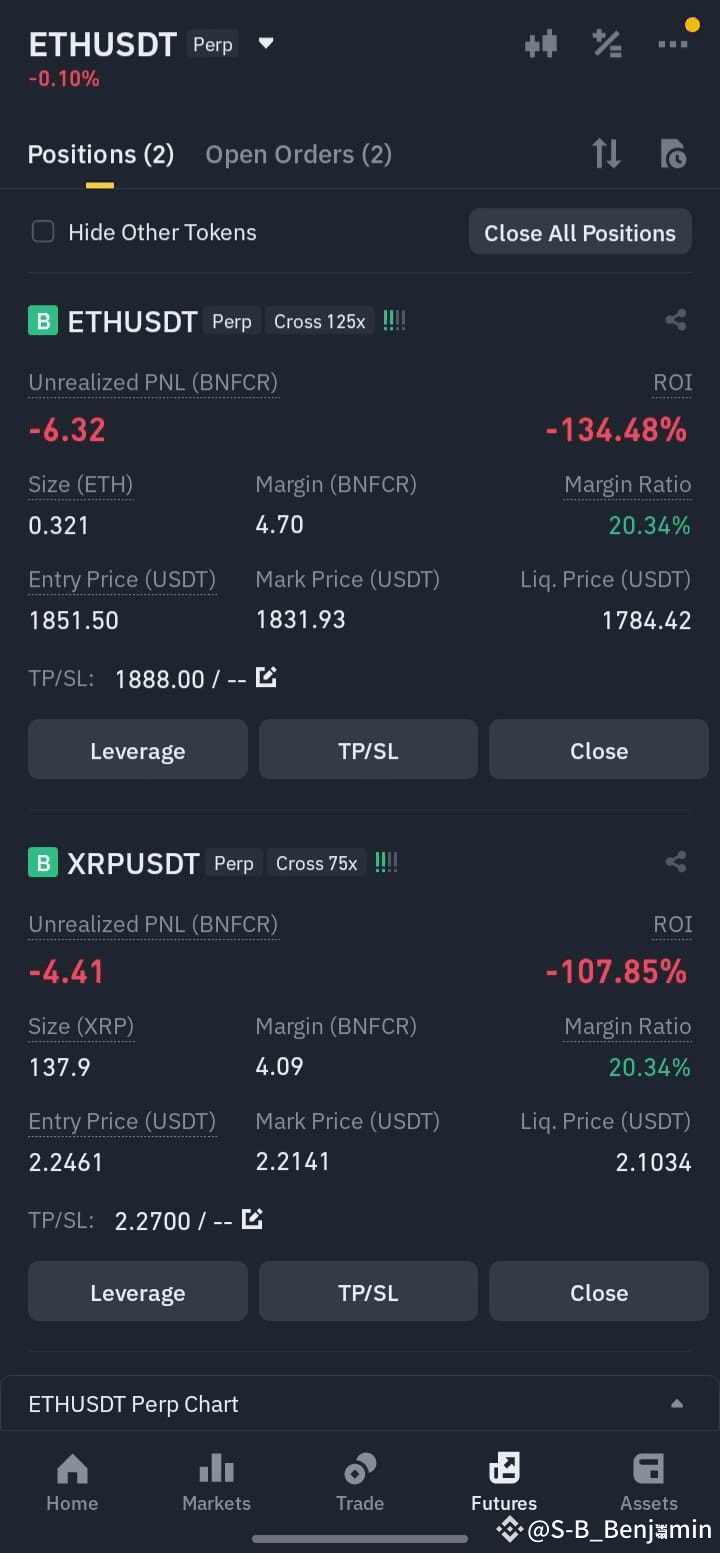Screen dimensions: 720x1553
Task: Close the ETHUSDT position
Action: [598, 749]
